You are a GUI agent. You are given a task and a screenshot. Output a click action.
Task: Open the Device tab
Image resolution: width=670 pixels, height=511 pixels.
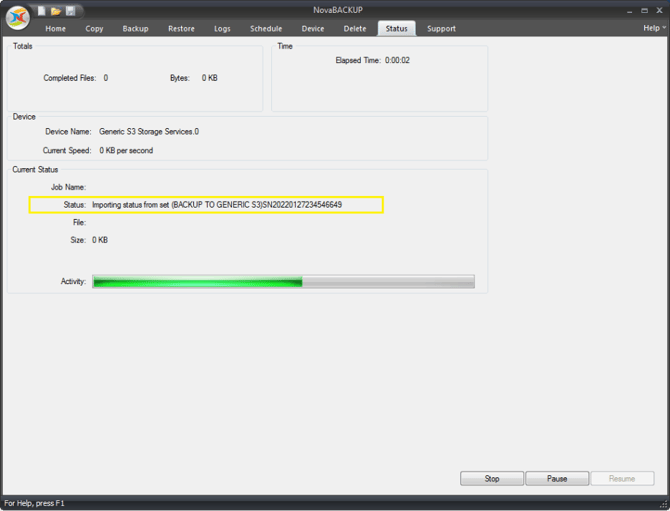(x=313, y=29)
